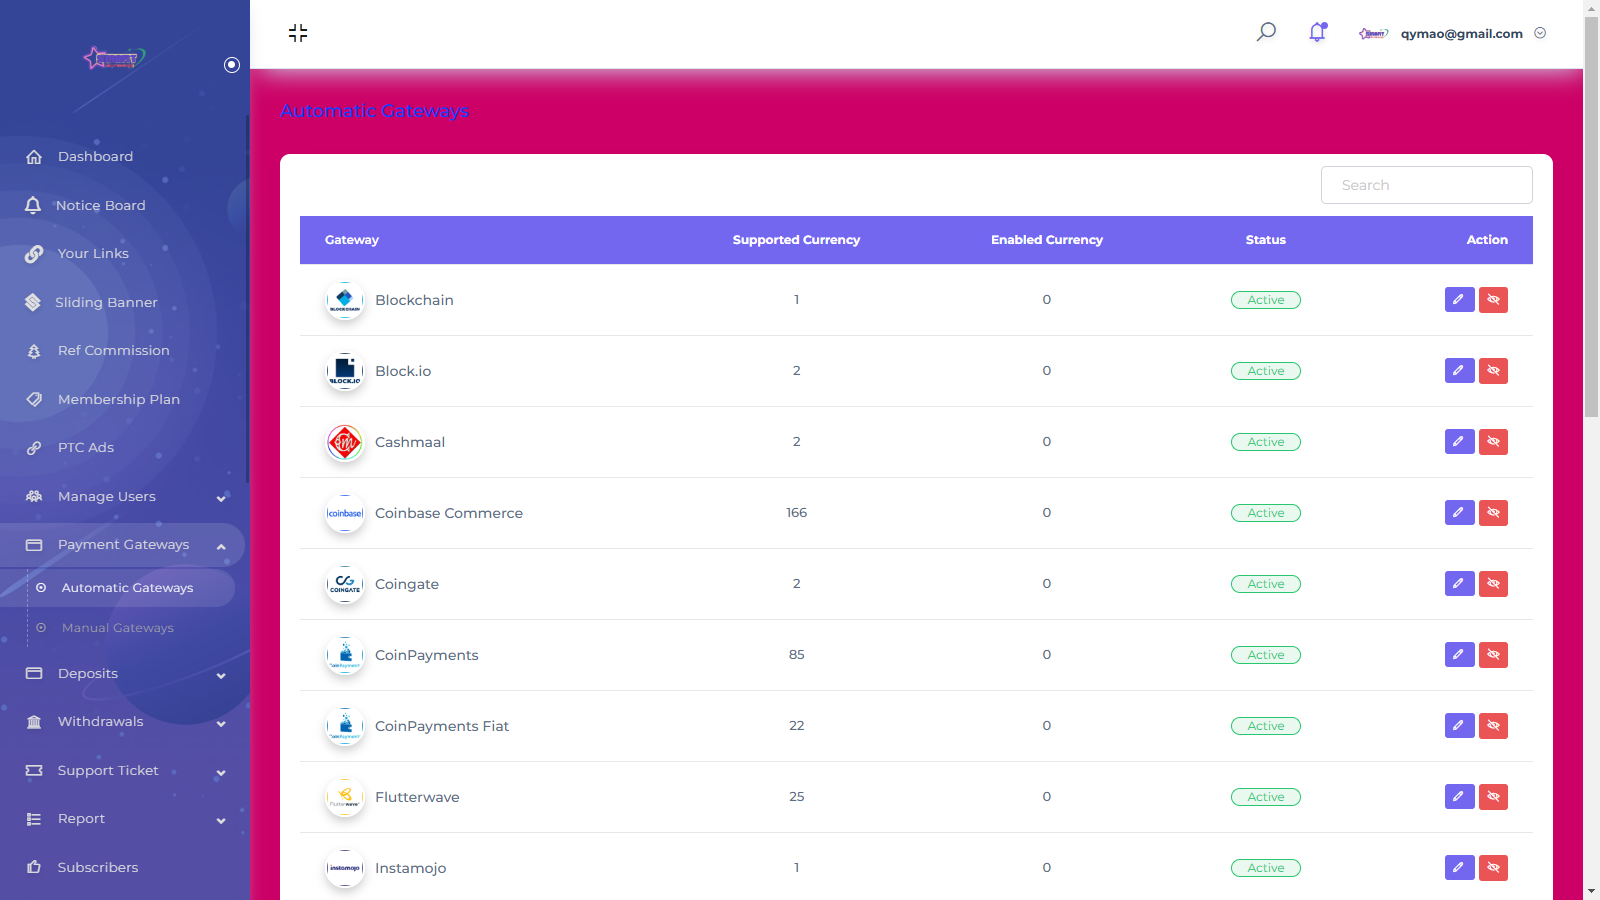Image resolution: width=1600 pixels, height=900 pixels.
Task: Open the notifications bell icon
Action: point(1317,32)
